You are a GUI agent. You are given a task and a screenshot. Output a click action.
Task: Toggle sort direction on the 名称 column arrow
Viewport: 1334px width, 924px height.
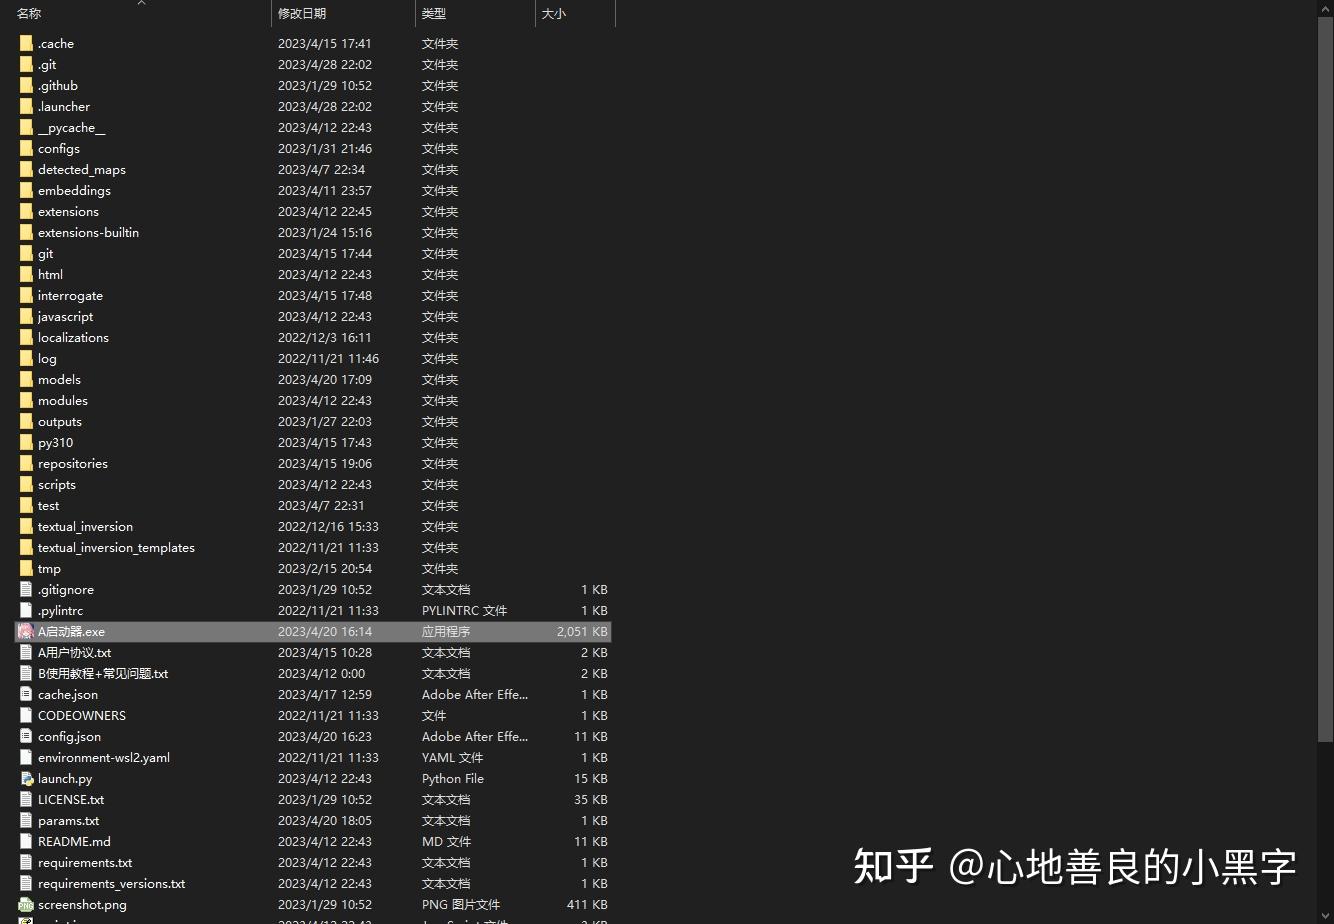click(141, 5)
